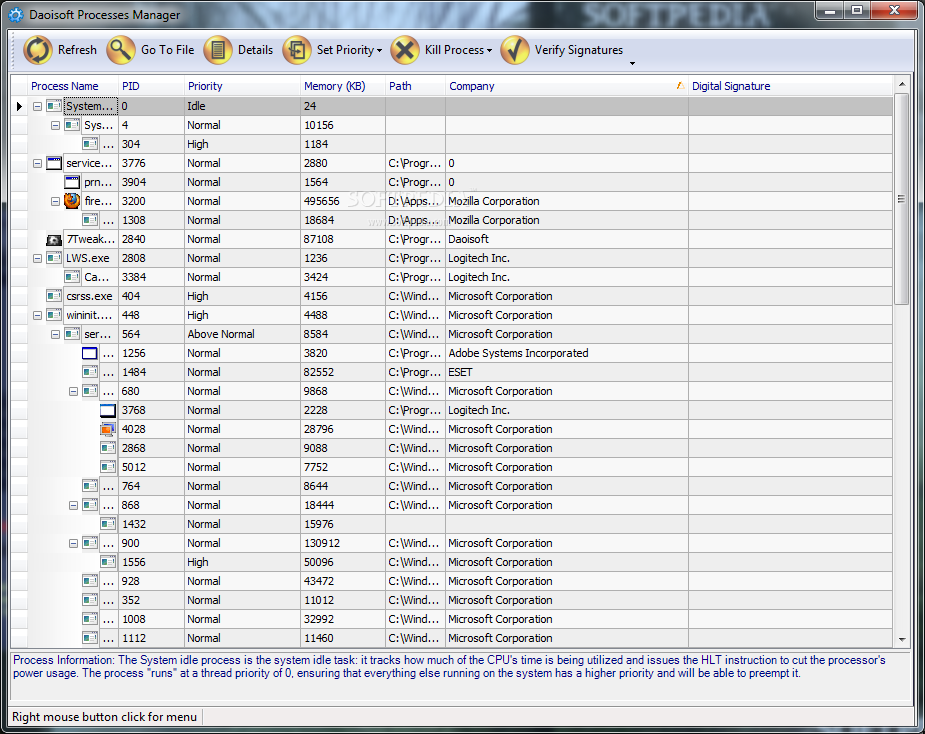Click the Refresh button label

coord(77,50)
